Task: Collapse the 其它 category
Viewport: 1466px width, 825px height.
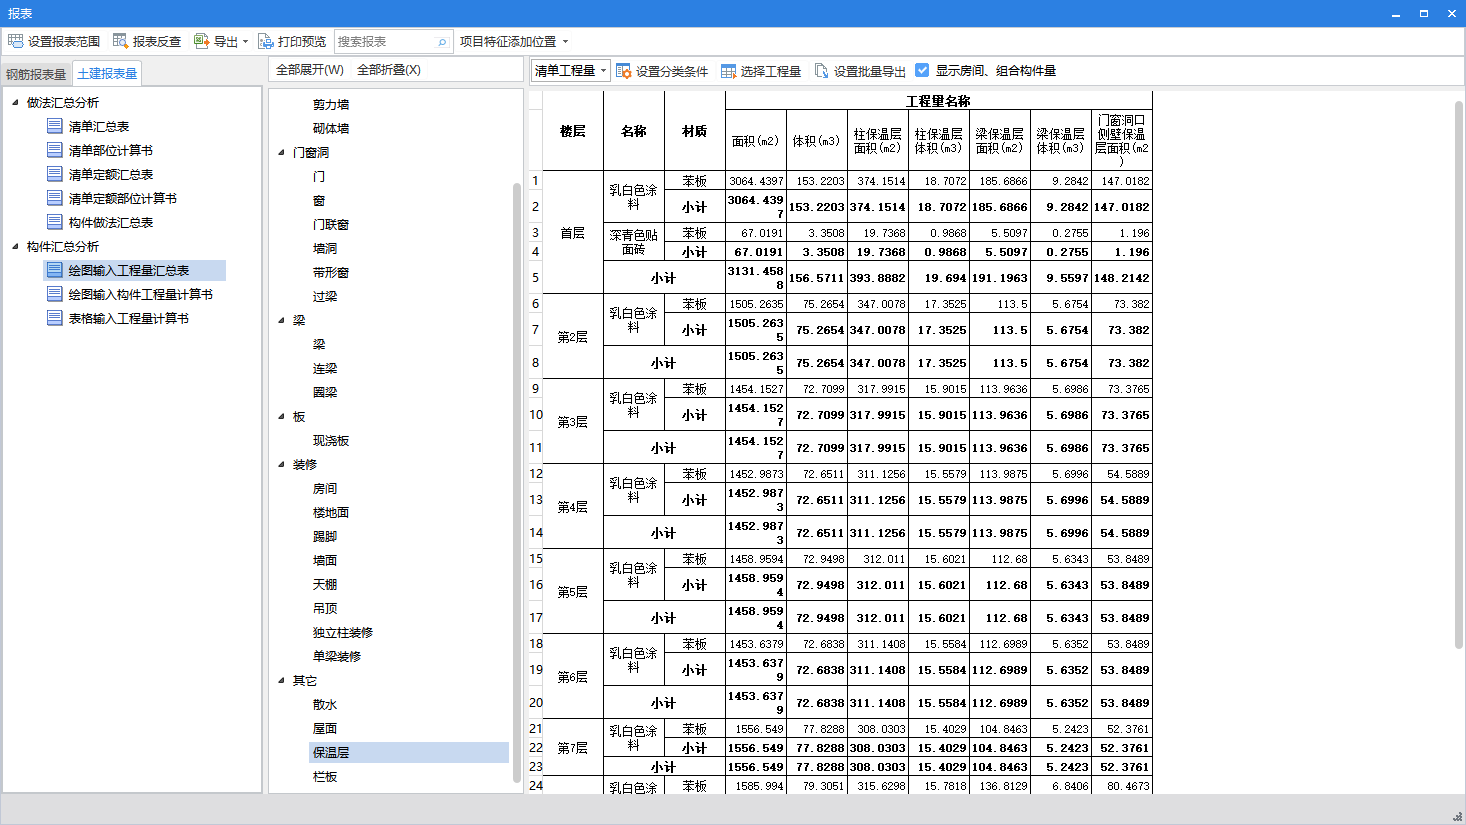Action: click(x=281, y=680)
